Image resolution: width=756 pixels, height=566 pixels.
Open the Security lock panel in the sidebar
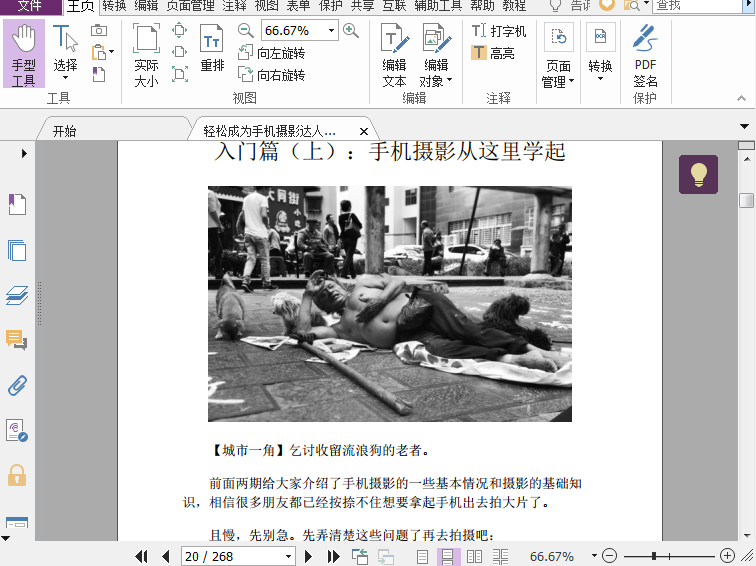tap(17, 475)
